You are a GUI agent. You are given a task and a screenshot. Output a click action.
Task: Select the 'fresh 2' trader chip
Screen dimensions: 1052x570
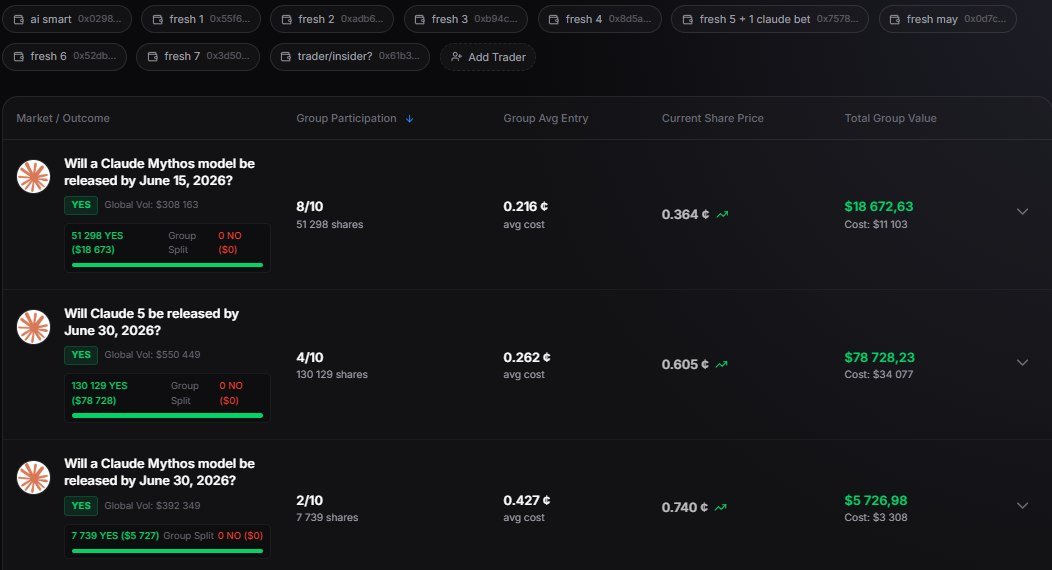point(331,19)
